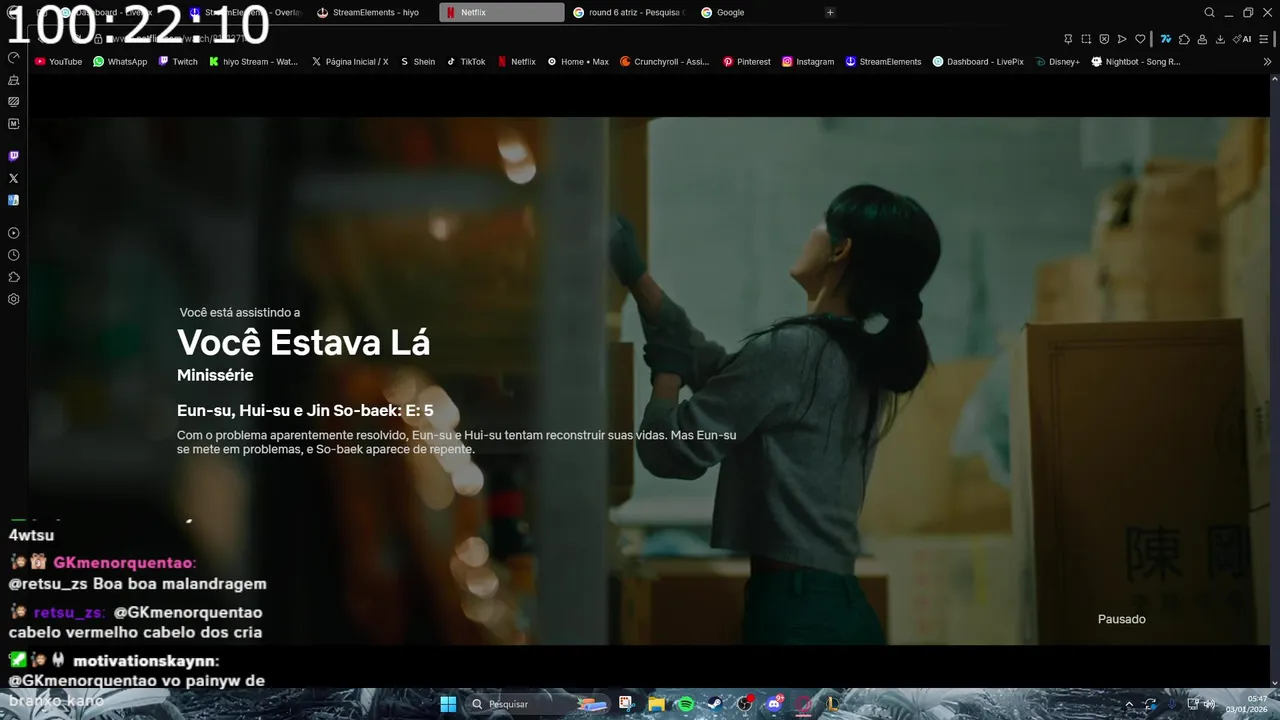Screen dimensions: 1280x720
Task: Click the M square sidebar icon
Action: point(14,124)
